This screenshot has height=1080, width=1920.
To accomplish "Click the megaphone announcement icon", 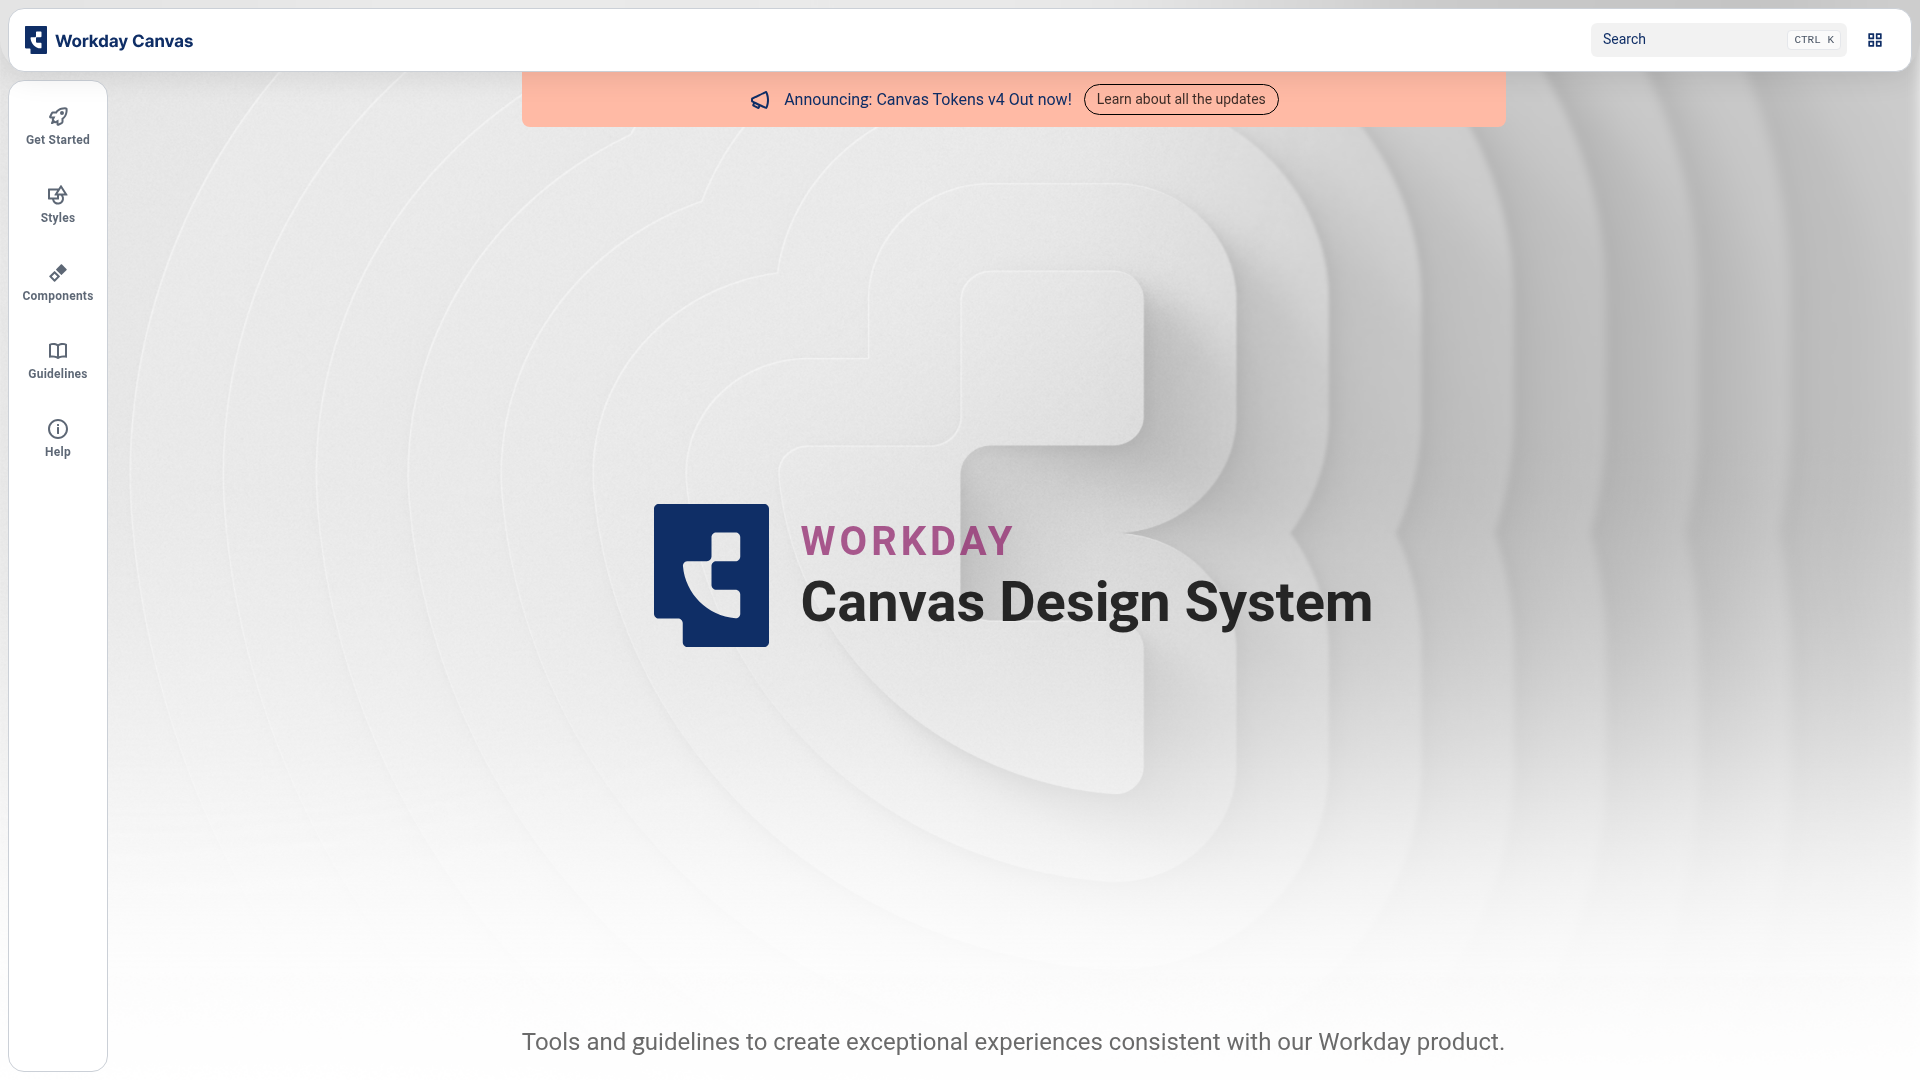I will tap(760, 100).
